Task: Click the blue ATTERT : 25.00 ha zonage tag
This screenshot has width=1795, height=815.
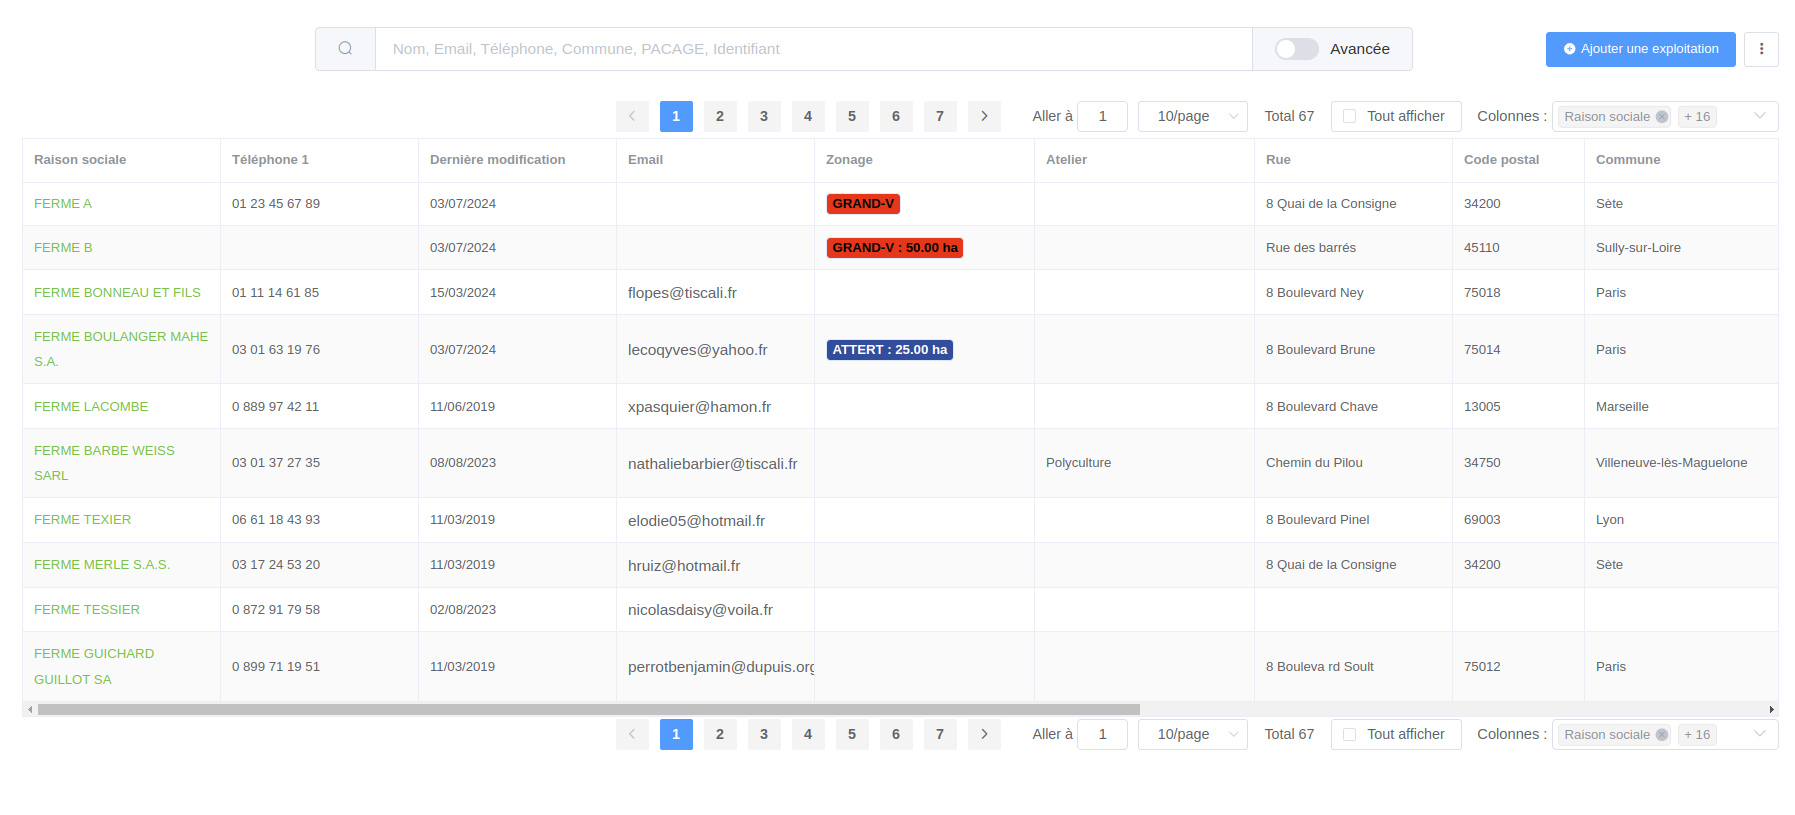Action: [890, 350]
